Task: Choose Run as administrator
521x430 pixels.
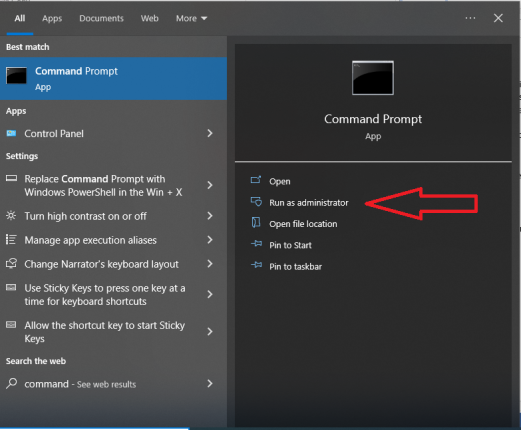Action: point(309,203)
